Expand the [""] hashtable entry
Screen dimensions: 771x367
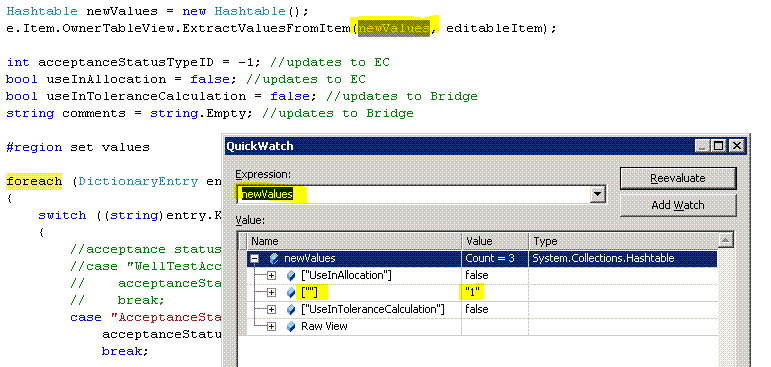tap(271, 293)
